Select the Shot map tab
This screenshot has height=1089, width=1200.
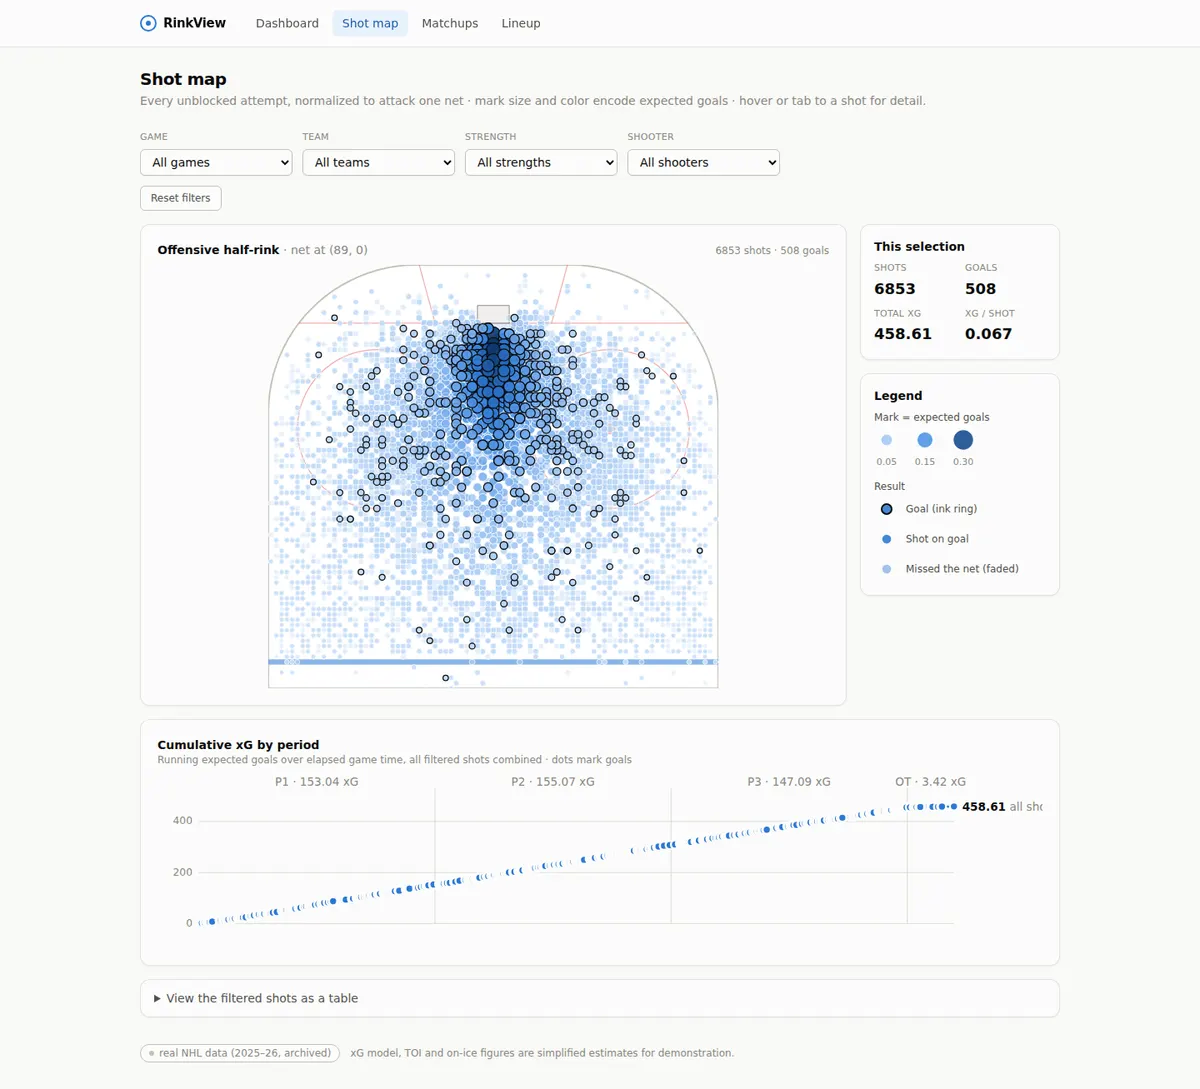click(x=370, y=23)
